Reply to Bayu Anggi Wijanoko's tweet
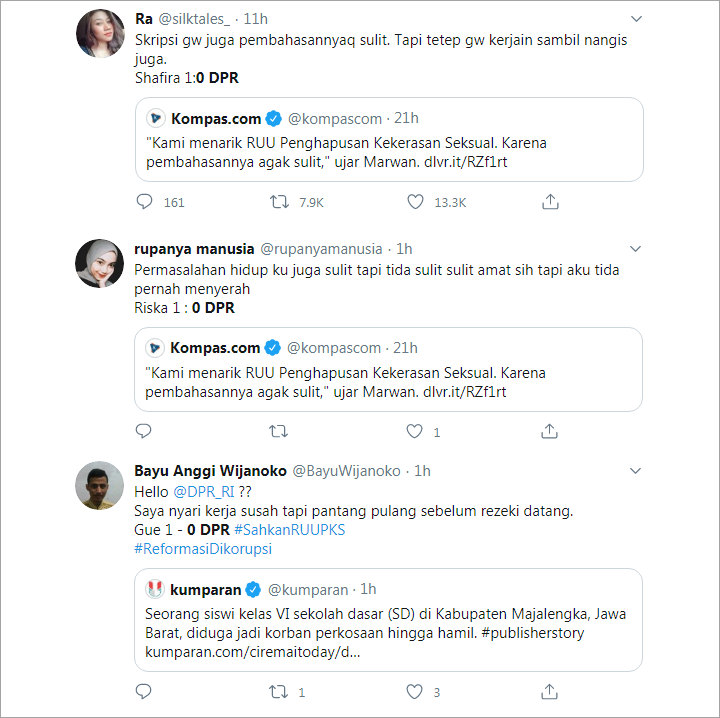 coord(143,691)
